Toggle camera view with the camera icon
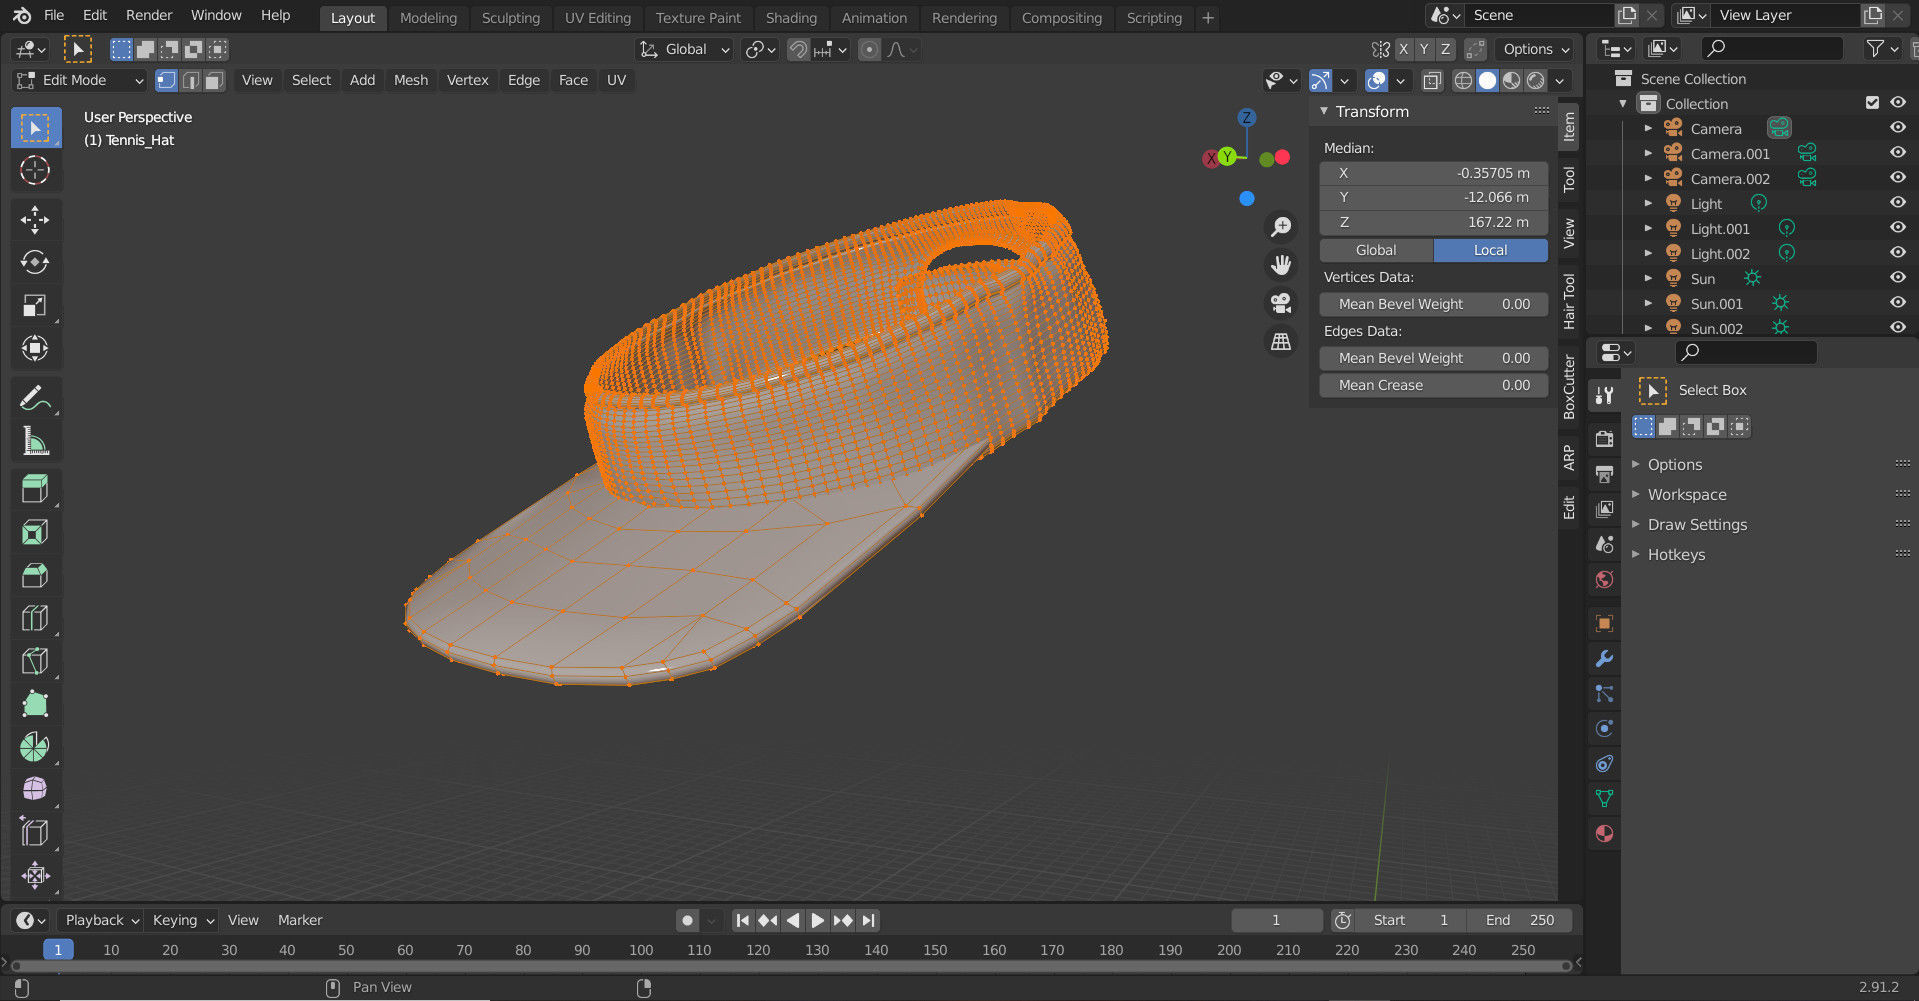This screenshot has width=1919, height=1001. [1281, 303]
